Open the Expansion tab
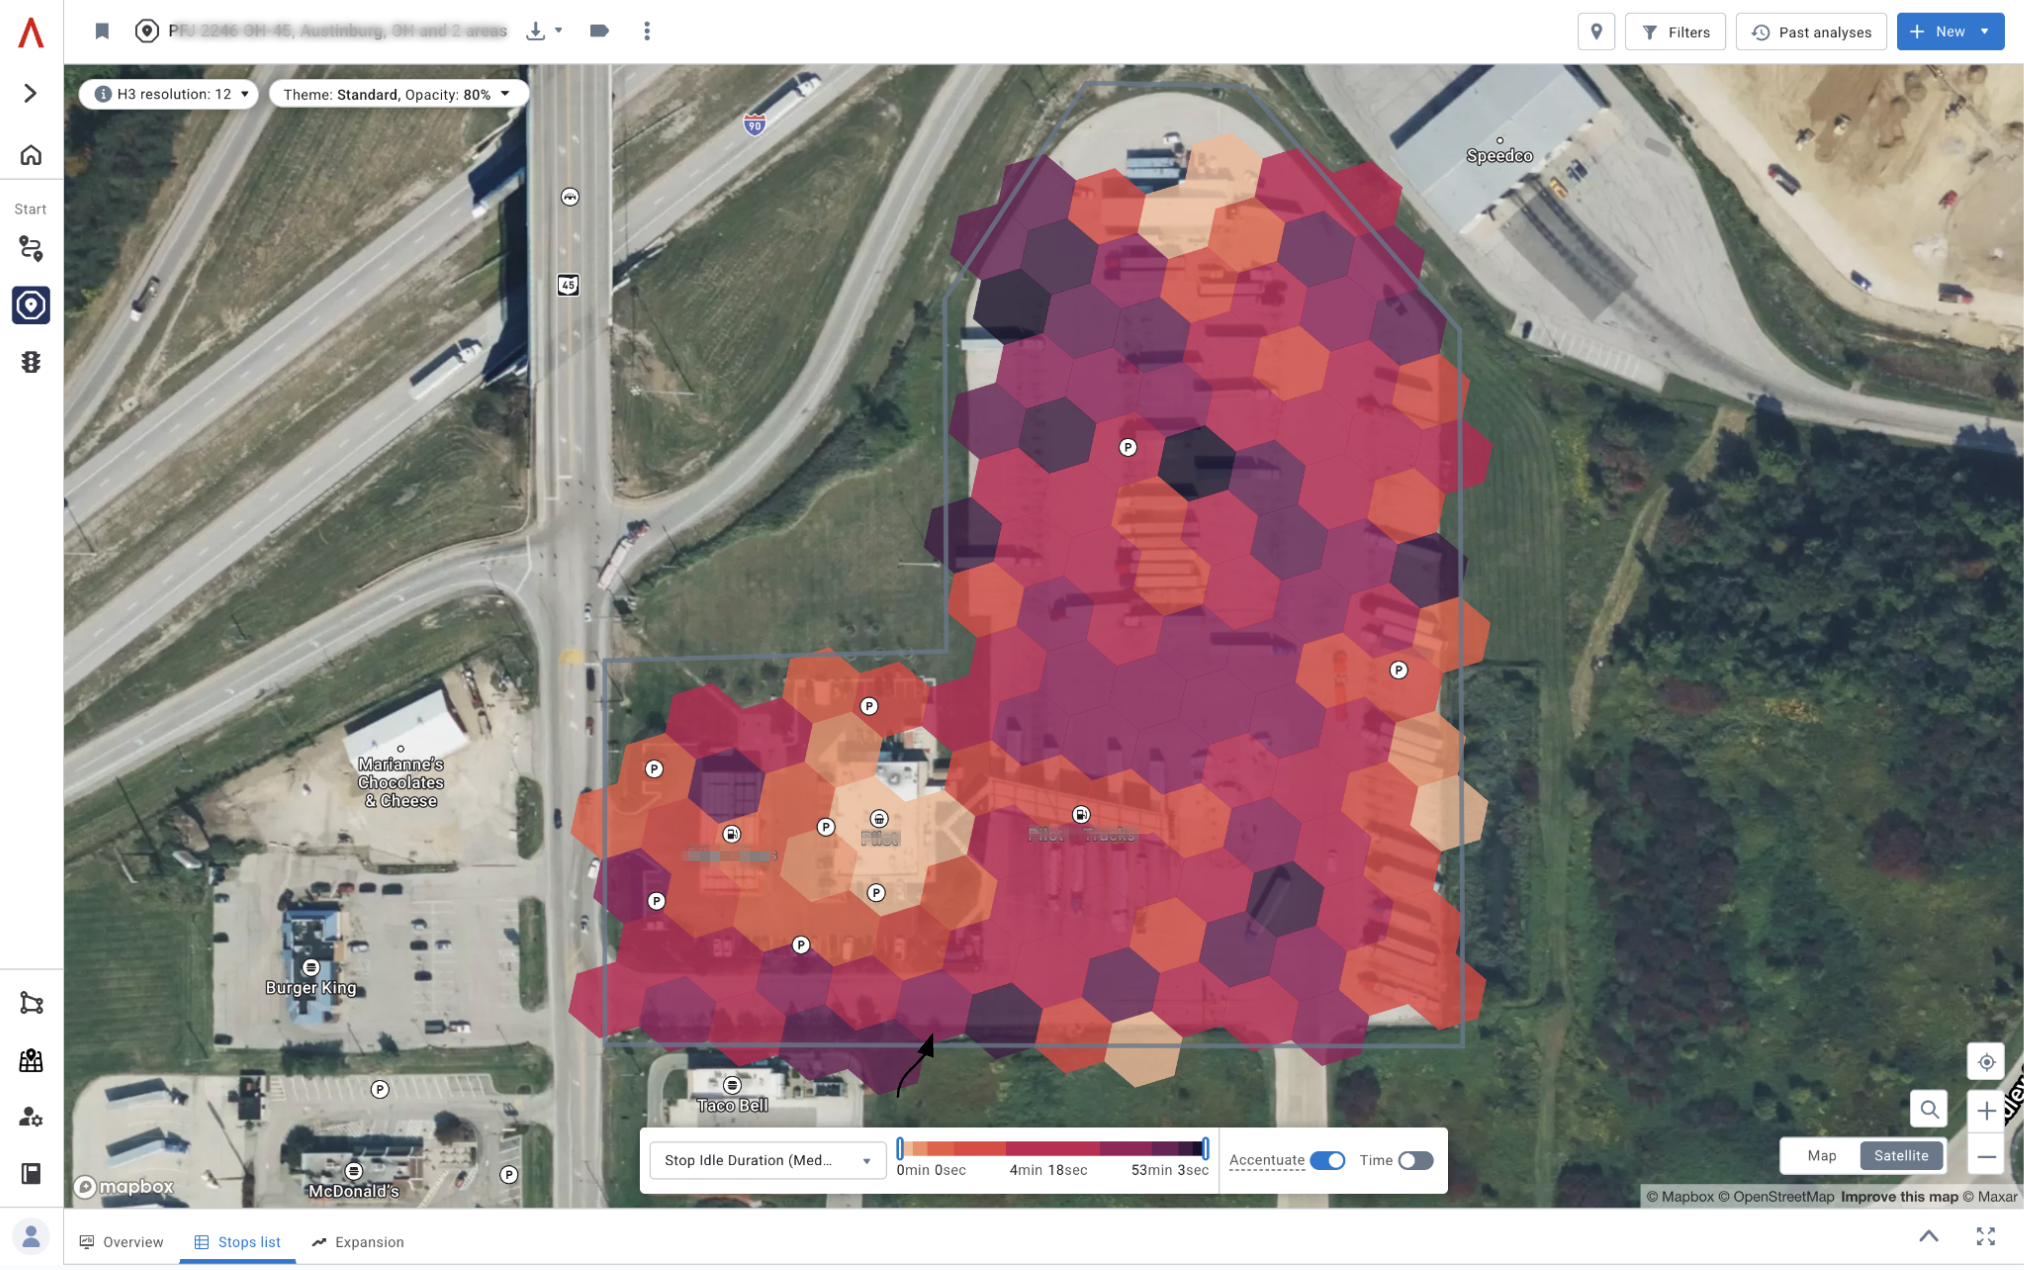The image size is (2024, 1270). (358, 1242)
